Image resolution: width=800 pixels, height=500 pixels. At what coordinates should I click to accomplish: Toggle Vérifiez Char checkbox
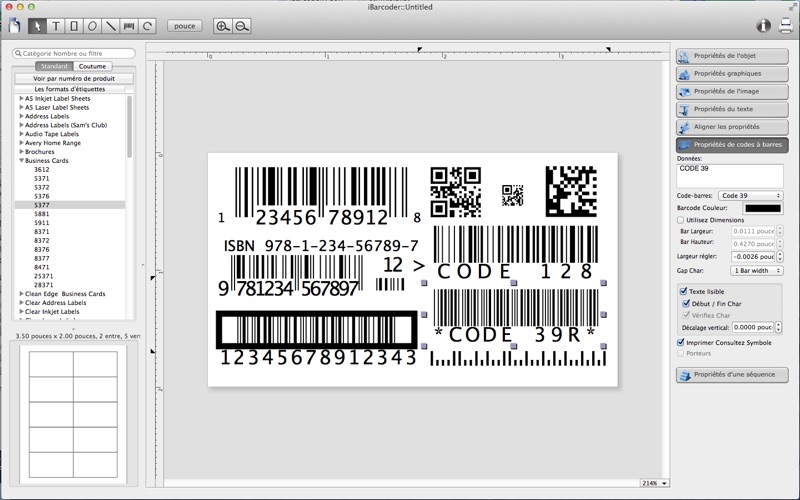tap(686, 315)
